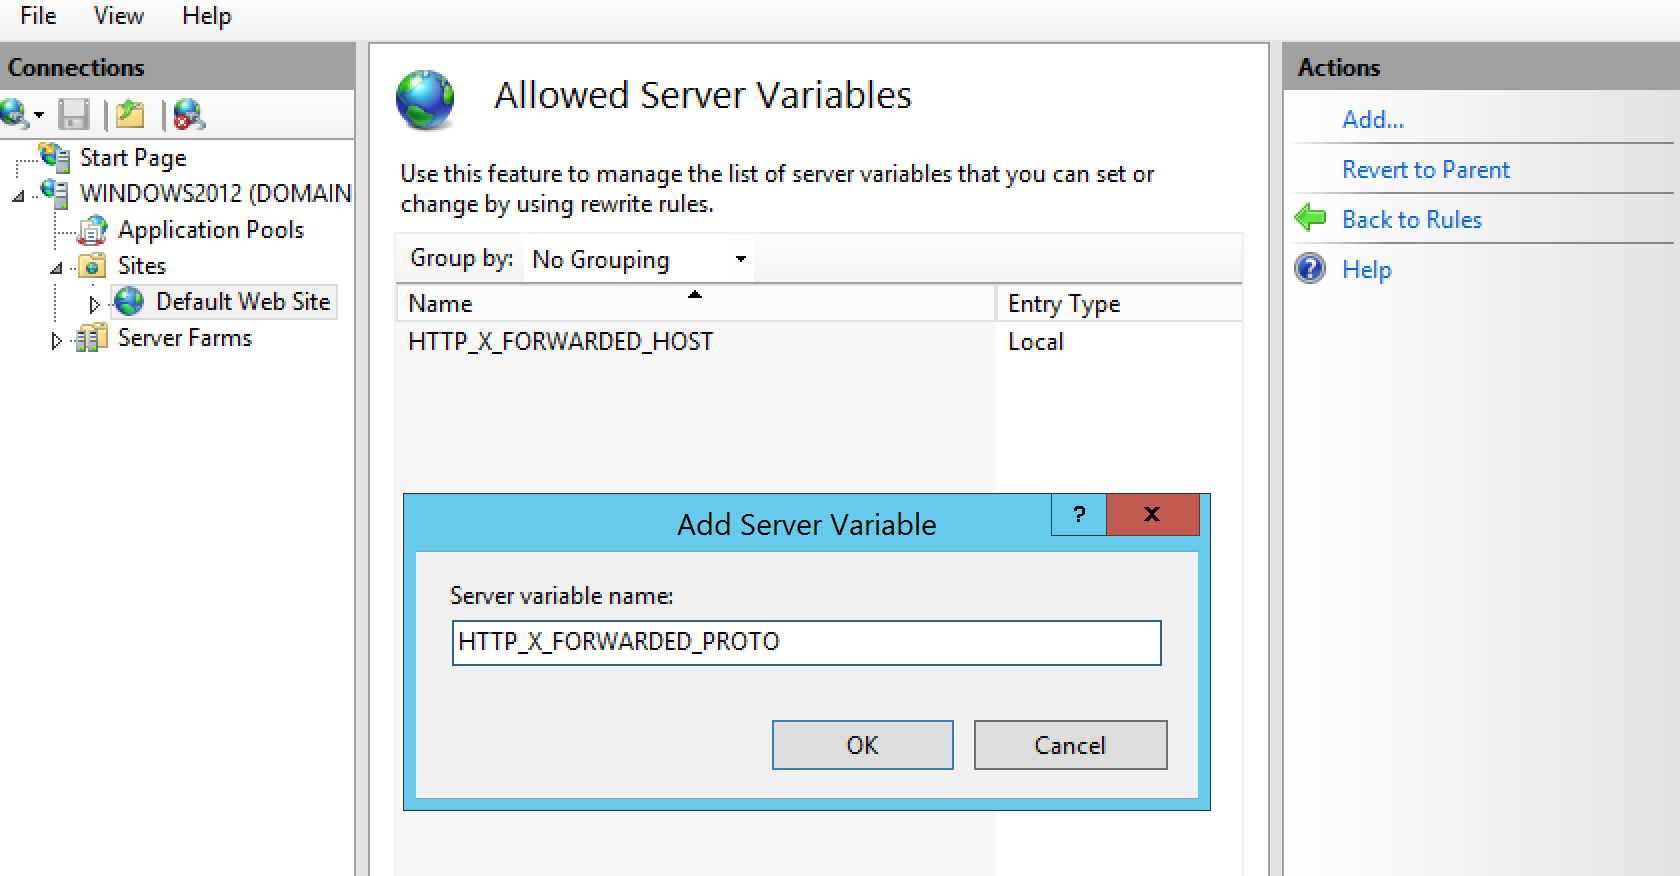Expand the Default Web Site node
1680x876 pixels.
point(94,303)
